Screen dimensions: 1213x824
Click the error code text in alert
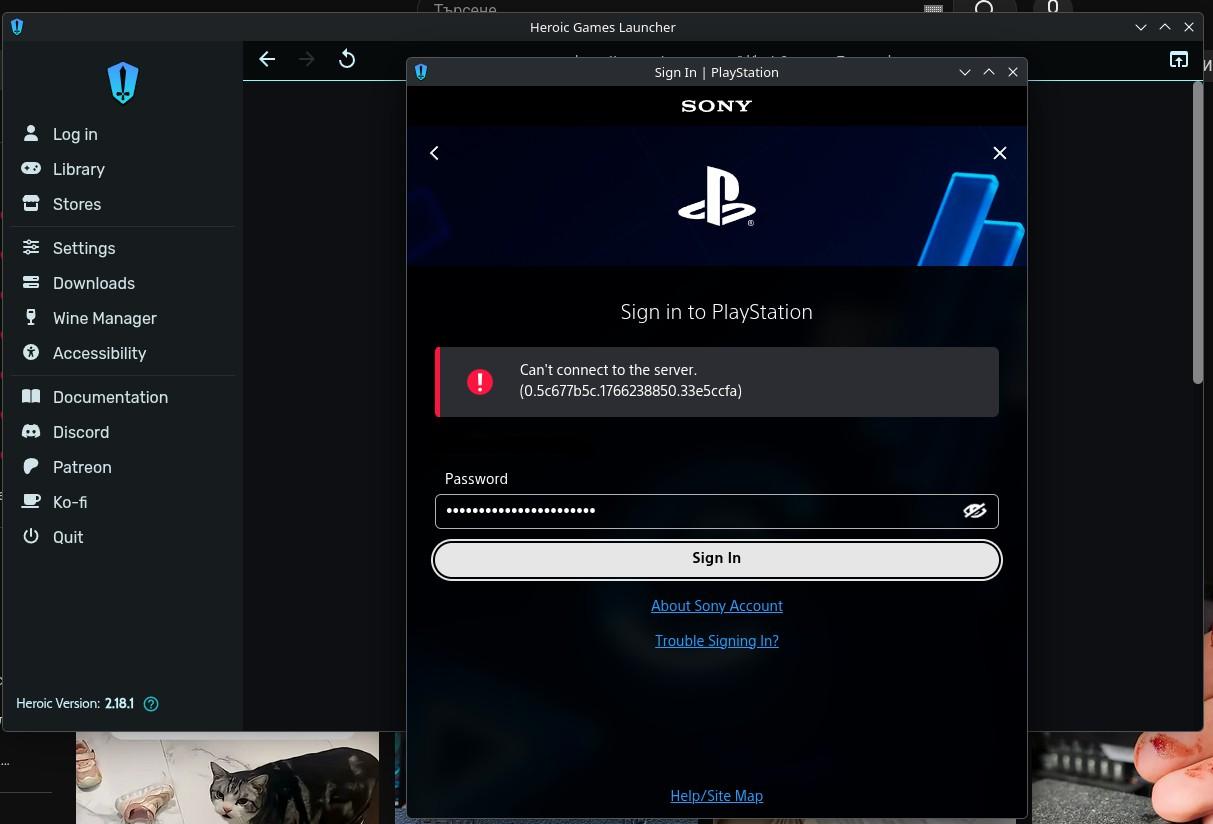tap(631, 391)
